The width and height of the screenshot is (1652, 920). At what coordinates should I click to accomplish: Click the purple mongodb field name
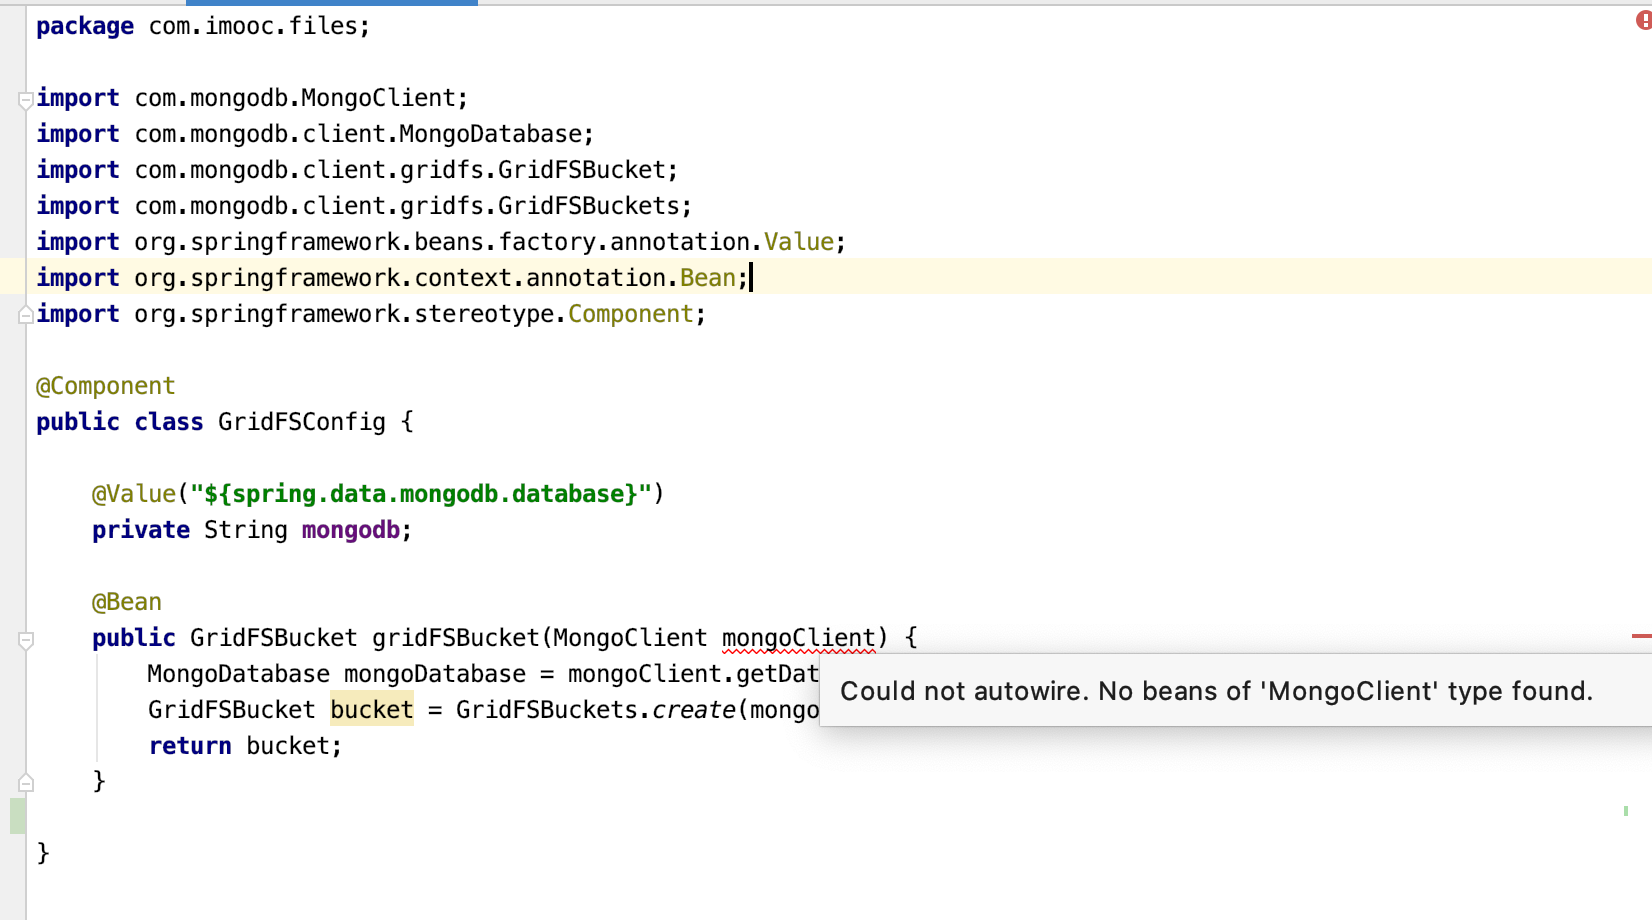point(351,530)
